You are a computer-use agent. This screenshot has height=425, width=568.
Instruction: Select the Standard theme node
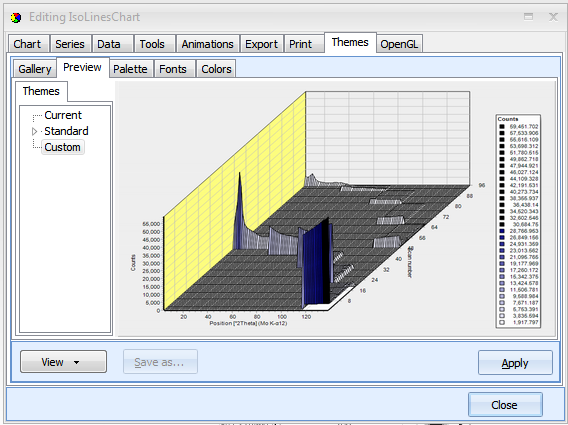66,131
